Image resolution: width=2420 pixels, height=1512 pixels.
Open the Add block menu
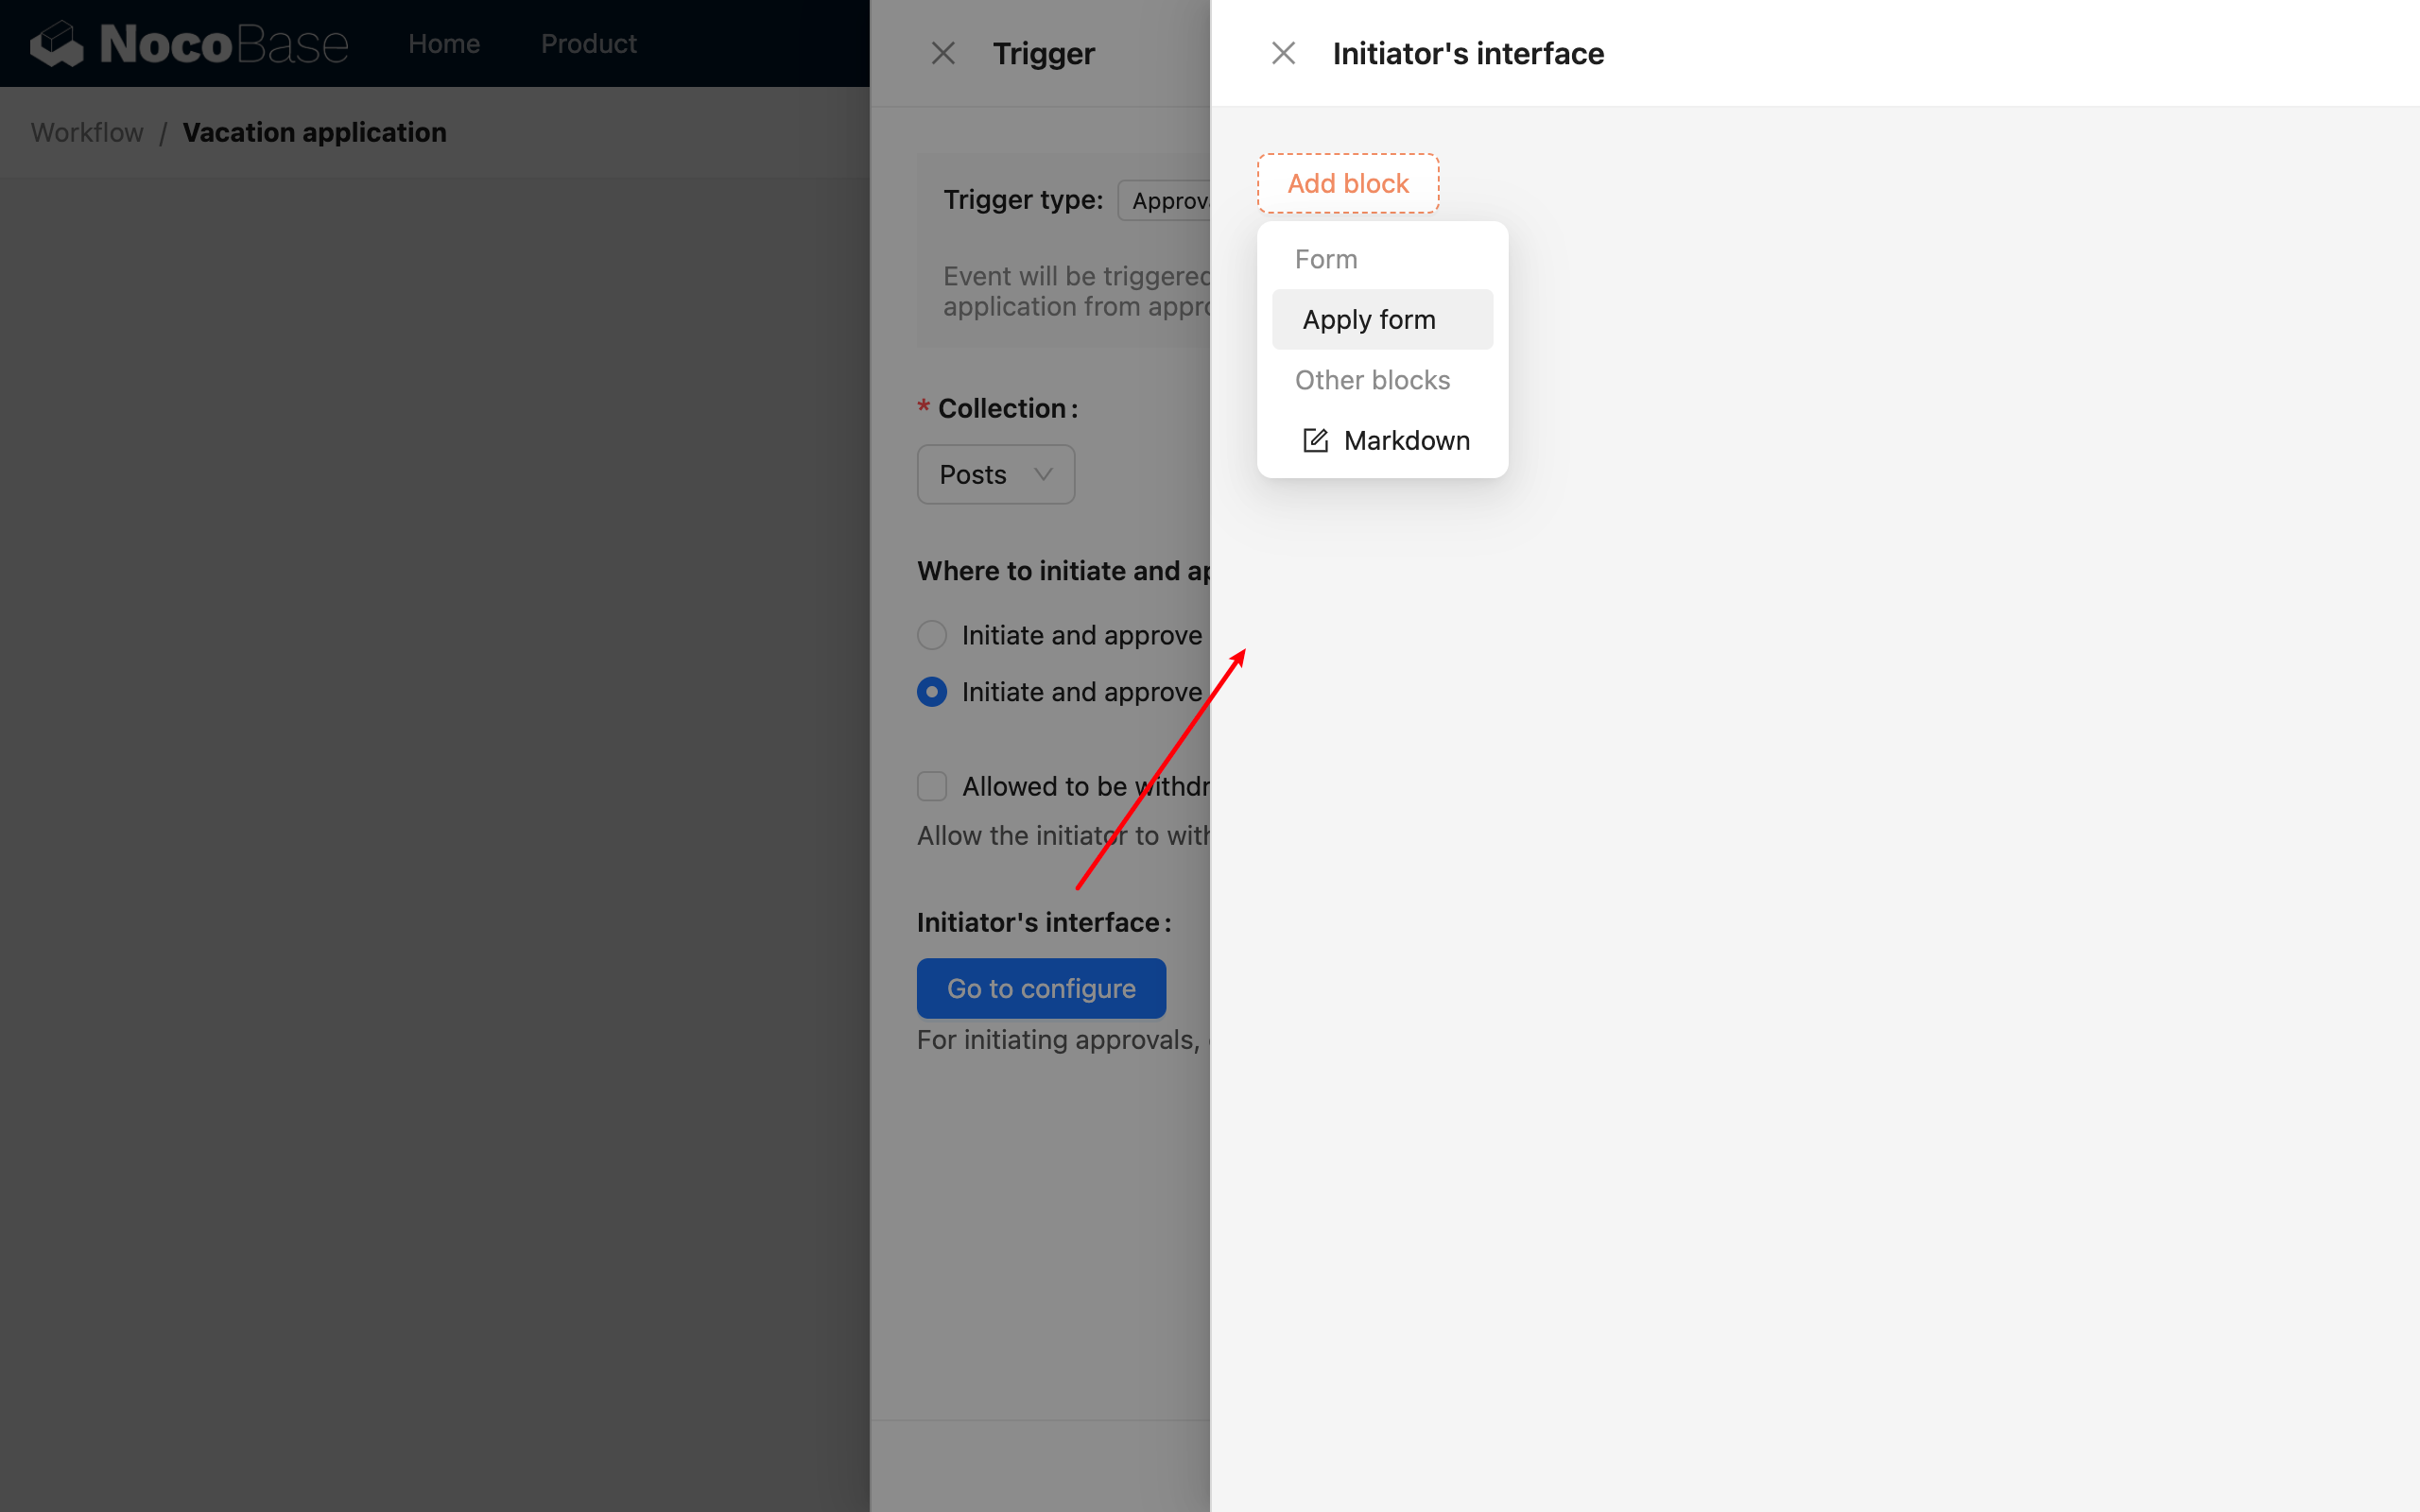(1348, 182)
